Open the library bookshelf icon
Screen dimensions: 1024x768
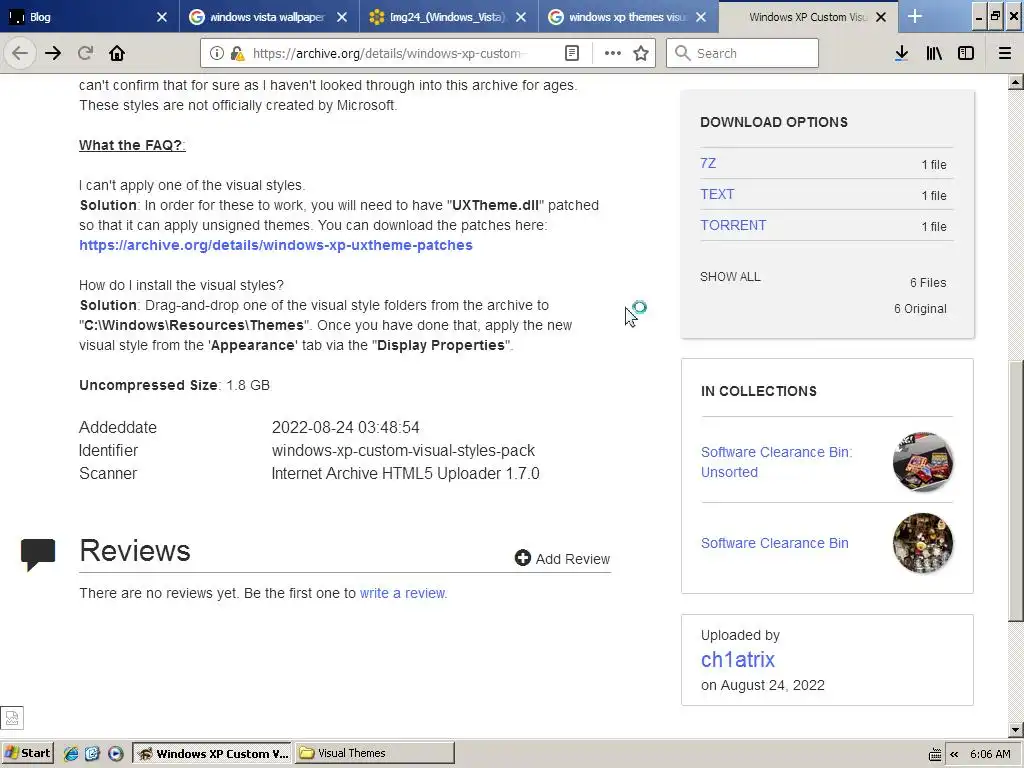tap(934, 53)
